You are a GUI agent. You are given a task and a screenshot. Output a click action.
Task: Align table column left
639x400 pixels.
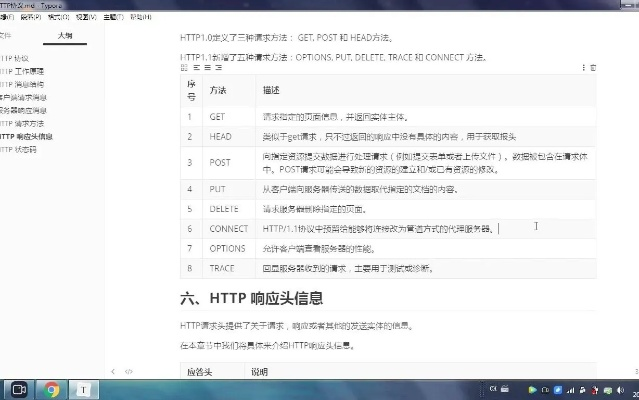[x=197, y=68]
